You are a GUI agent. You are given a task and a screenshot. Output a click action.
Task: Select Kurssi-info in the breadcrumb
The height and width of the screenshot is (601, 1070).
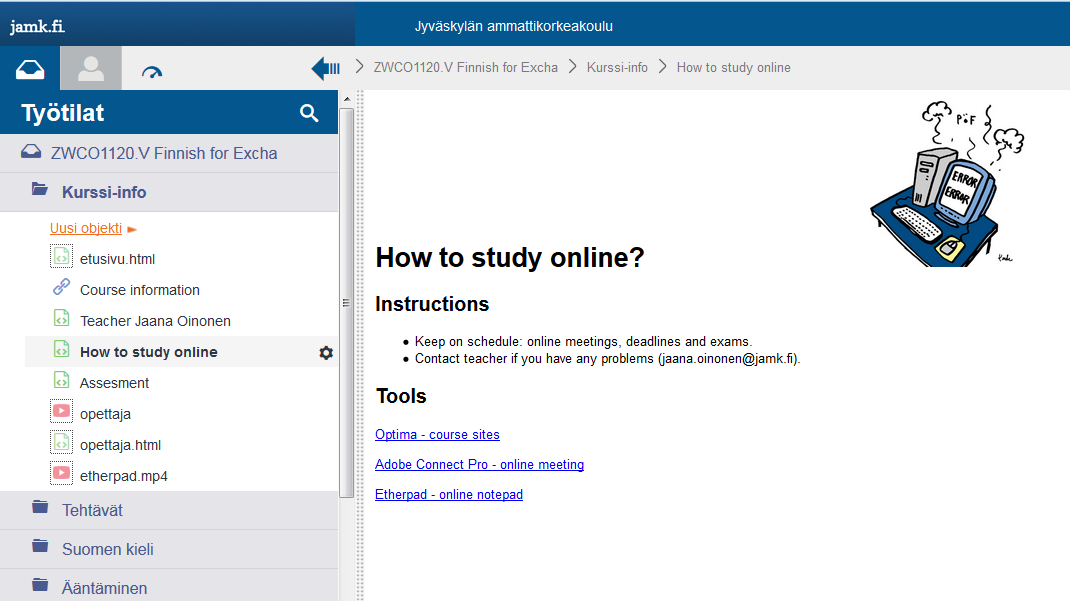[617, 68]
